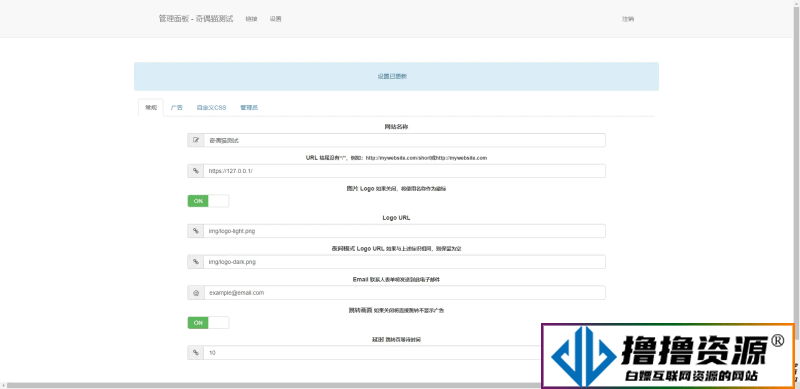The width and height of the screenshot is (800, 389).
Task: Click the Email field label text
Action: [x=361, y=280]
